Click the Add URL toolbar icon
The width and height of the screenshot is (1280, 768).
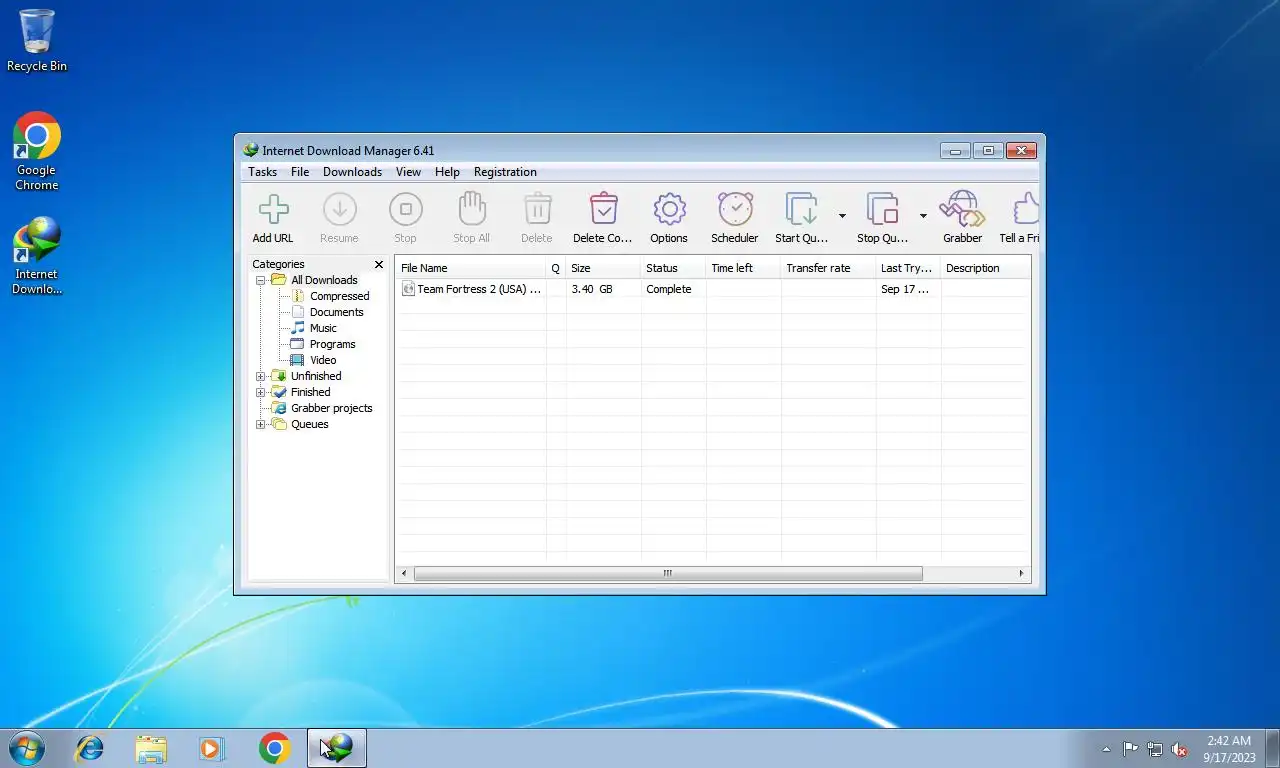(273, 209)
